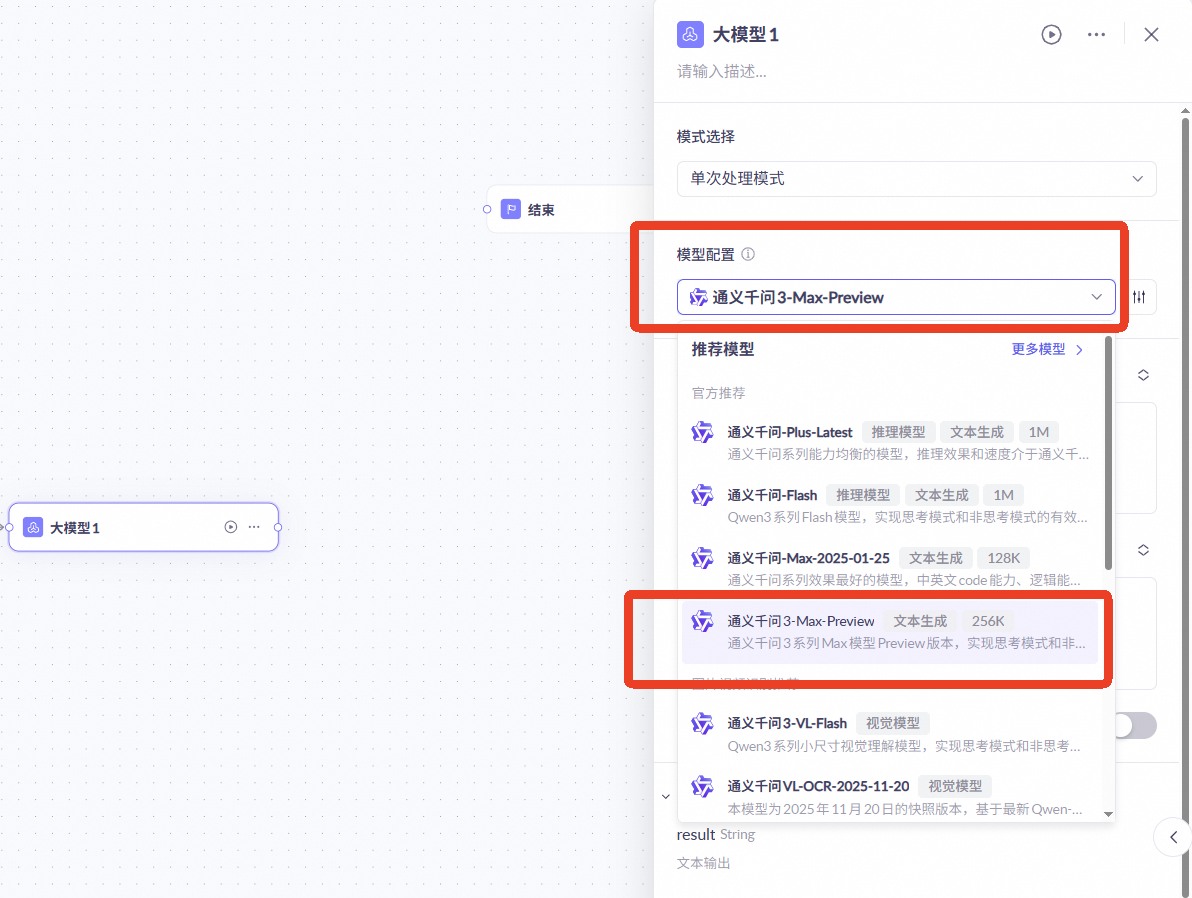Click the 推理模型 tag on 通义千问-Flash
This screenshot has height=898, width=1192.
click(x=863, y=495)
